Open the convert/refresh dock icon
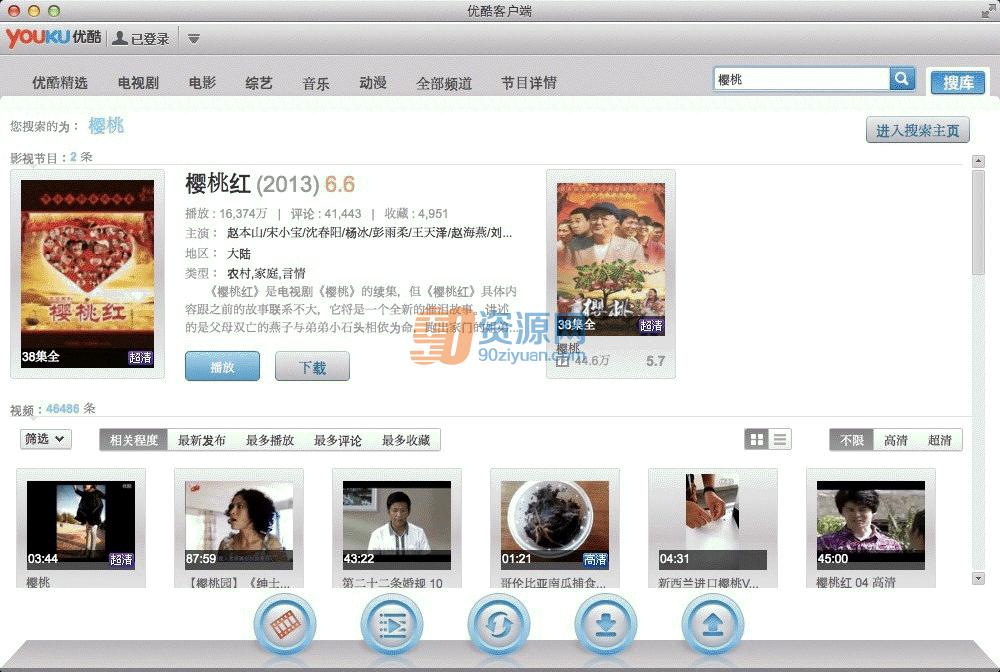The height and width of the screenshot is (672, 1000). click(x=499, y=625)
